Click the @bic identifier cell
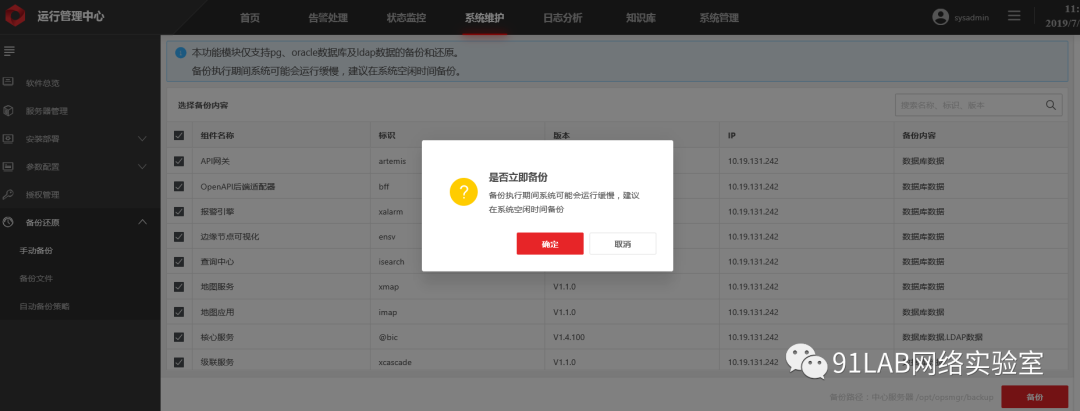The width and height of the screenshot is (1080, 411). click(x=389, y=337)
